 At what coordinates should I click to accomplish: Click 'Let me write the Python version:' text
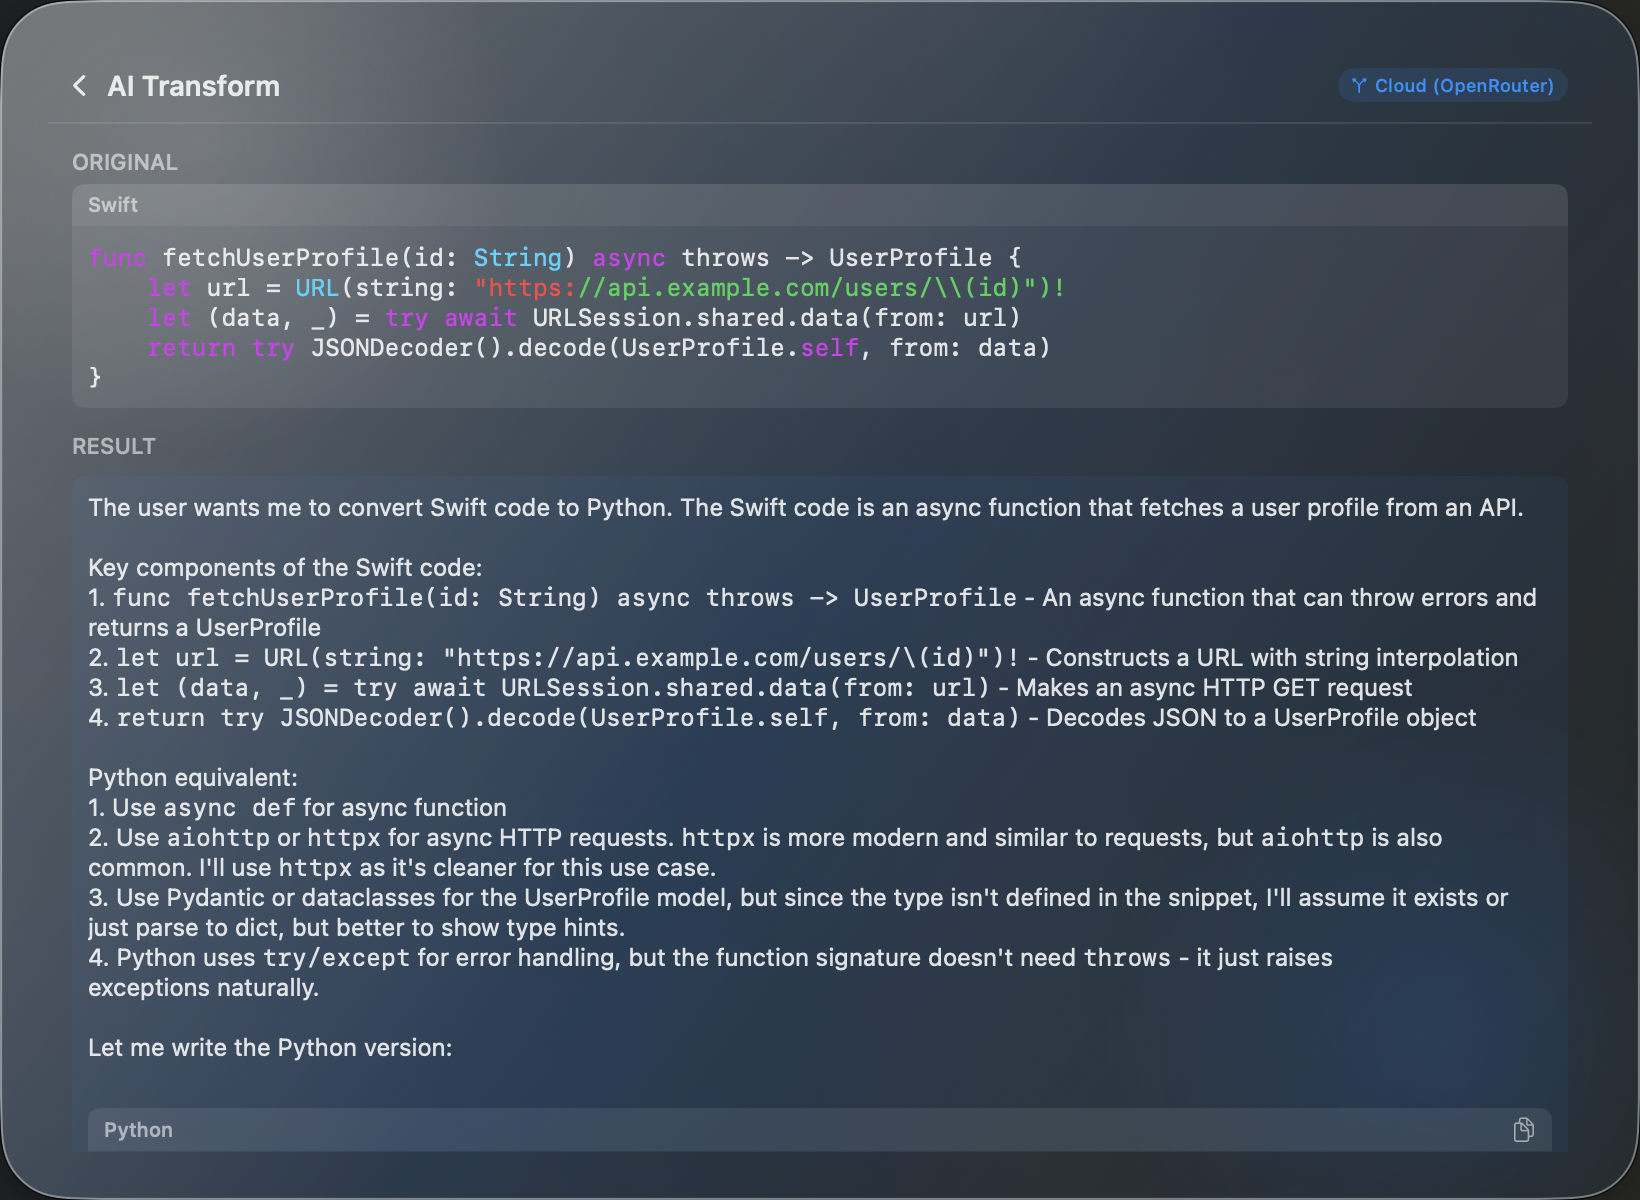click(x=270, y=1048)
